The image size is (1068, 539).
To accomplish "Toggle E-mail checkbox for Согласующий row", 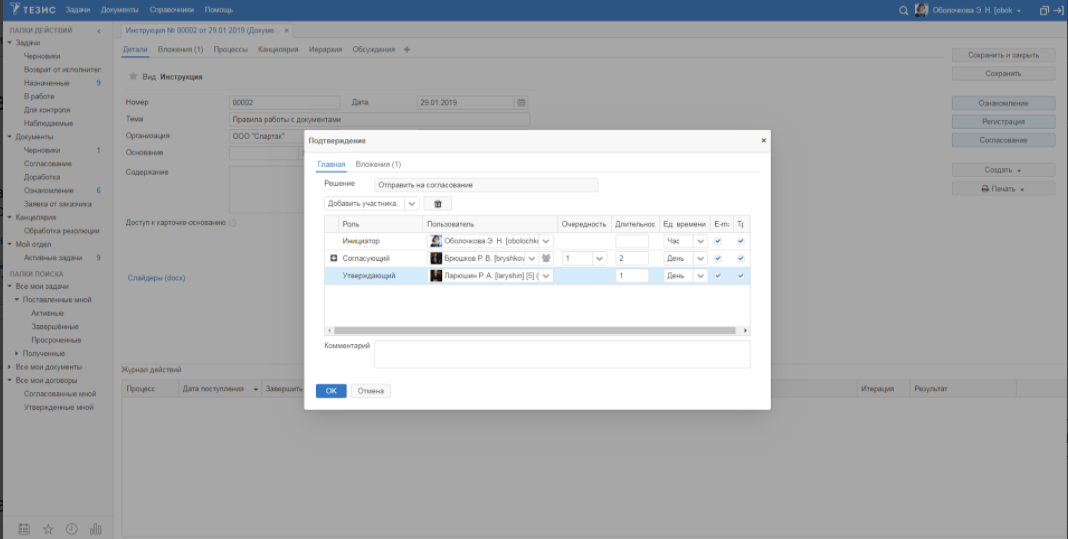I will pyautogui.click(x=718, y=258).
